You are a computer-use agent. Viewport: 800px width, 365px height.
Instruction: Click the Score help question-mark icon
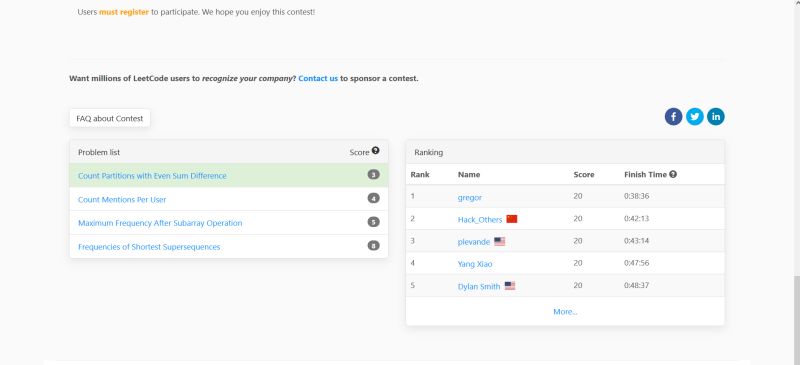pos(376,151)
